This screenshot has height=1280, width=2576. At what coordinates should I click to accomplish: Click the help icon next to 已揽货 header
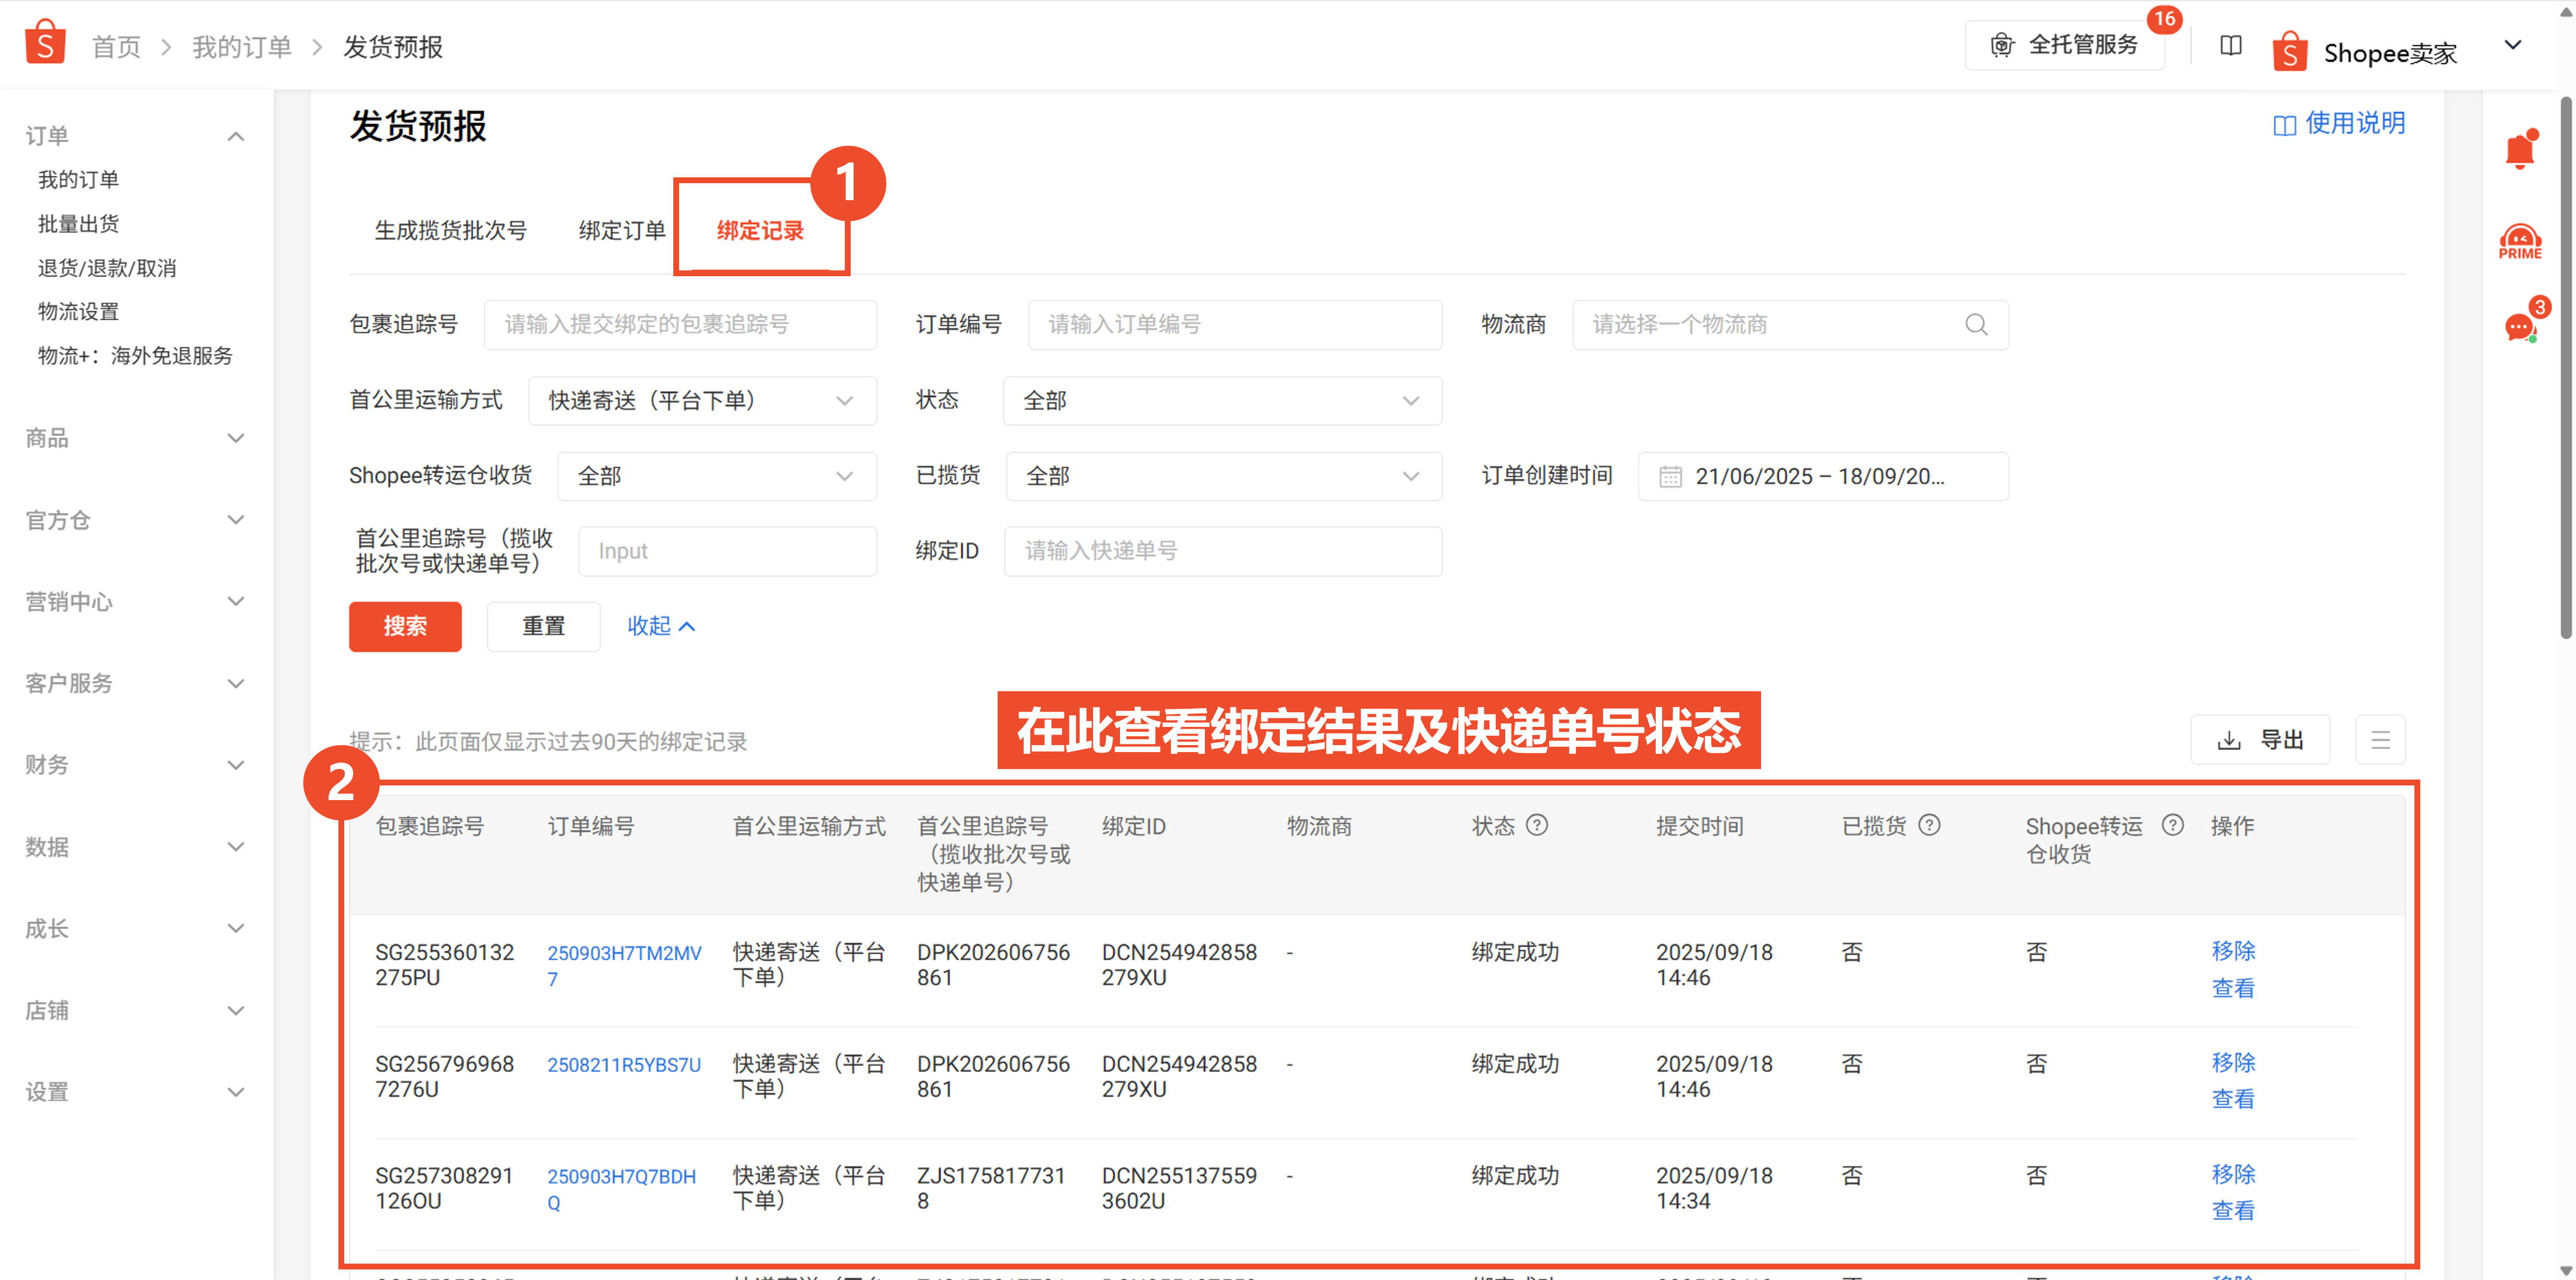[x=1929, y=825]
